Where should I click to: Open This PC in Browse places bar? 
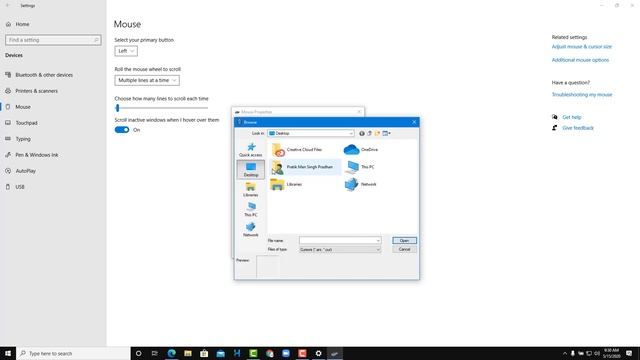point(251,209)
